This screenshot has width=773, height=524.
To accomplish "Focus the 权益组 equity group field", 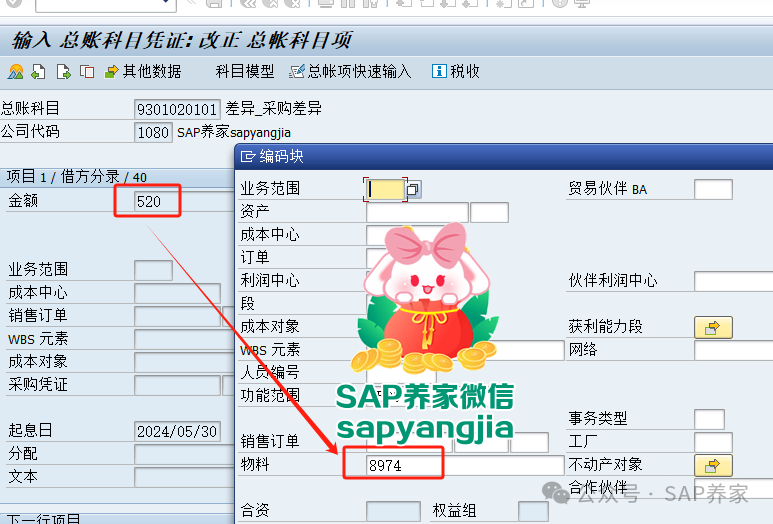I will click(533, 511).
